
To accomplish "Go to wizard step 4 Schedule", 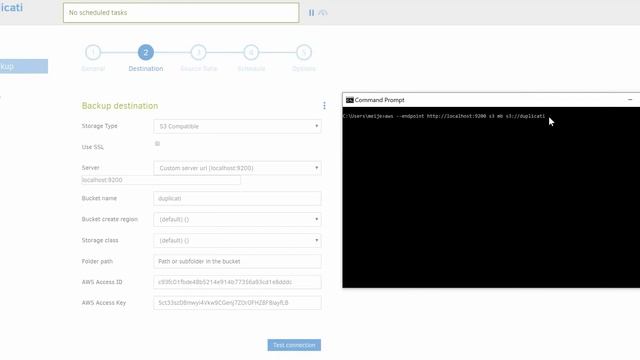I will coord(251,52).
